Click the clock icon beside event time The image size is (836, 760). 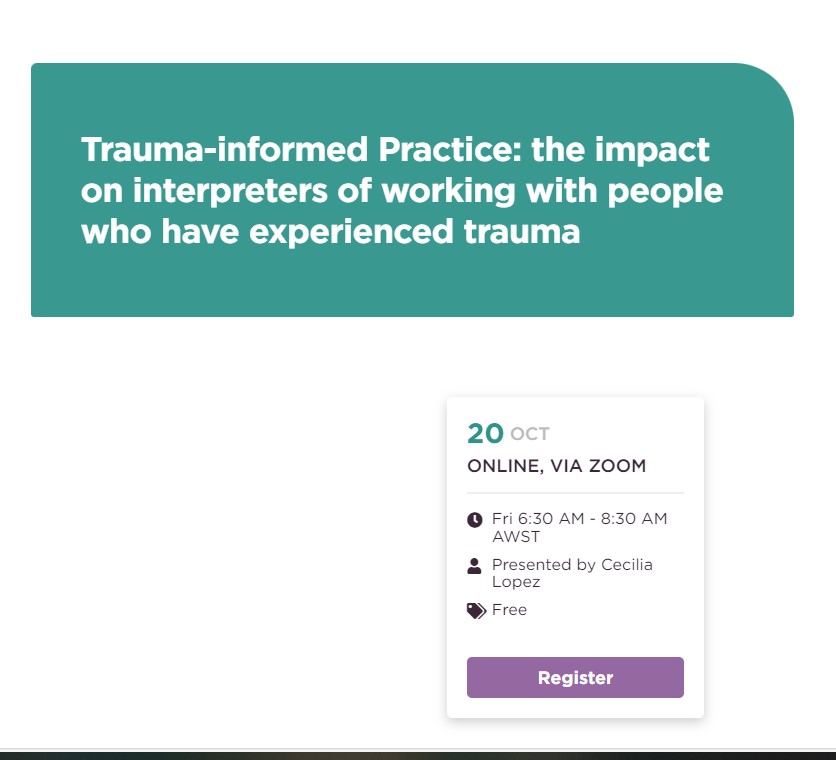(x=475, y=519)
